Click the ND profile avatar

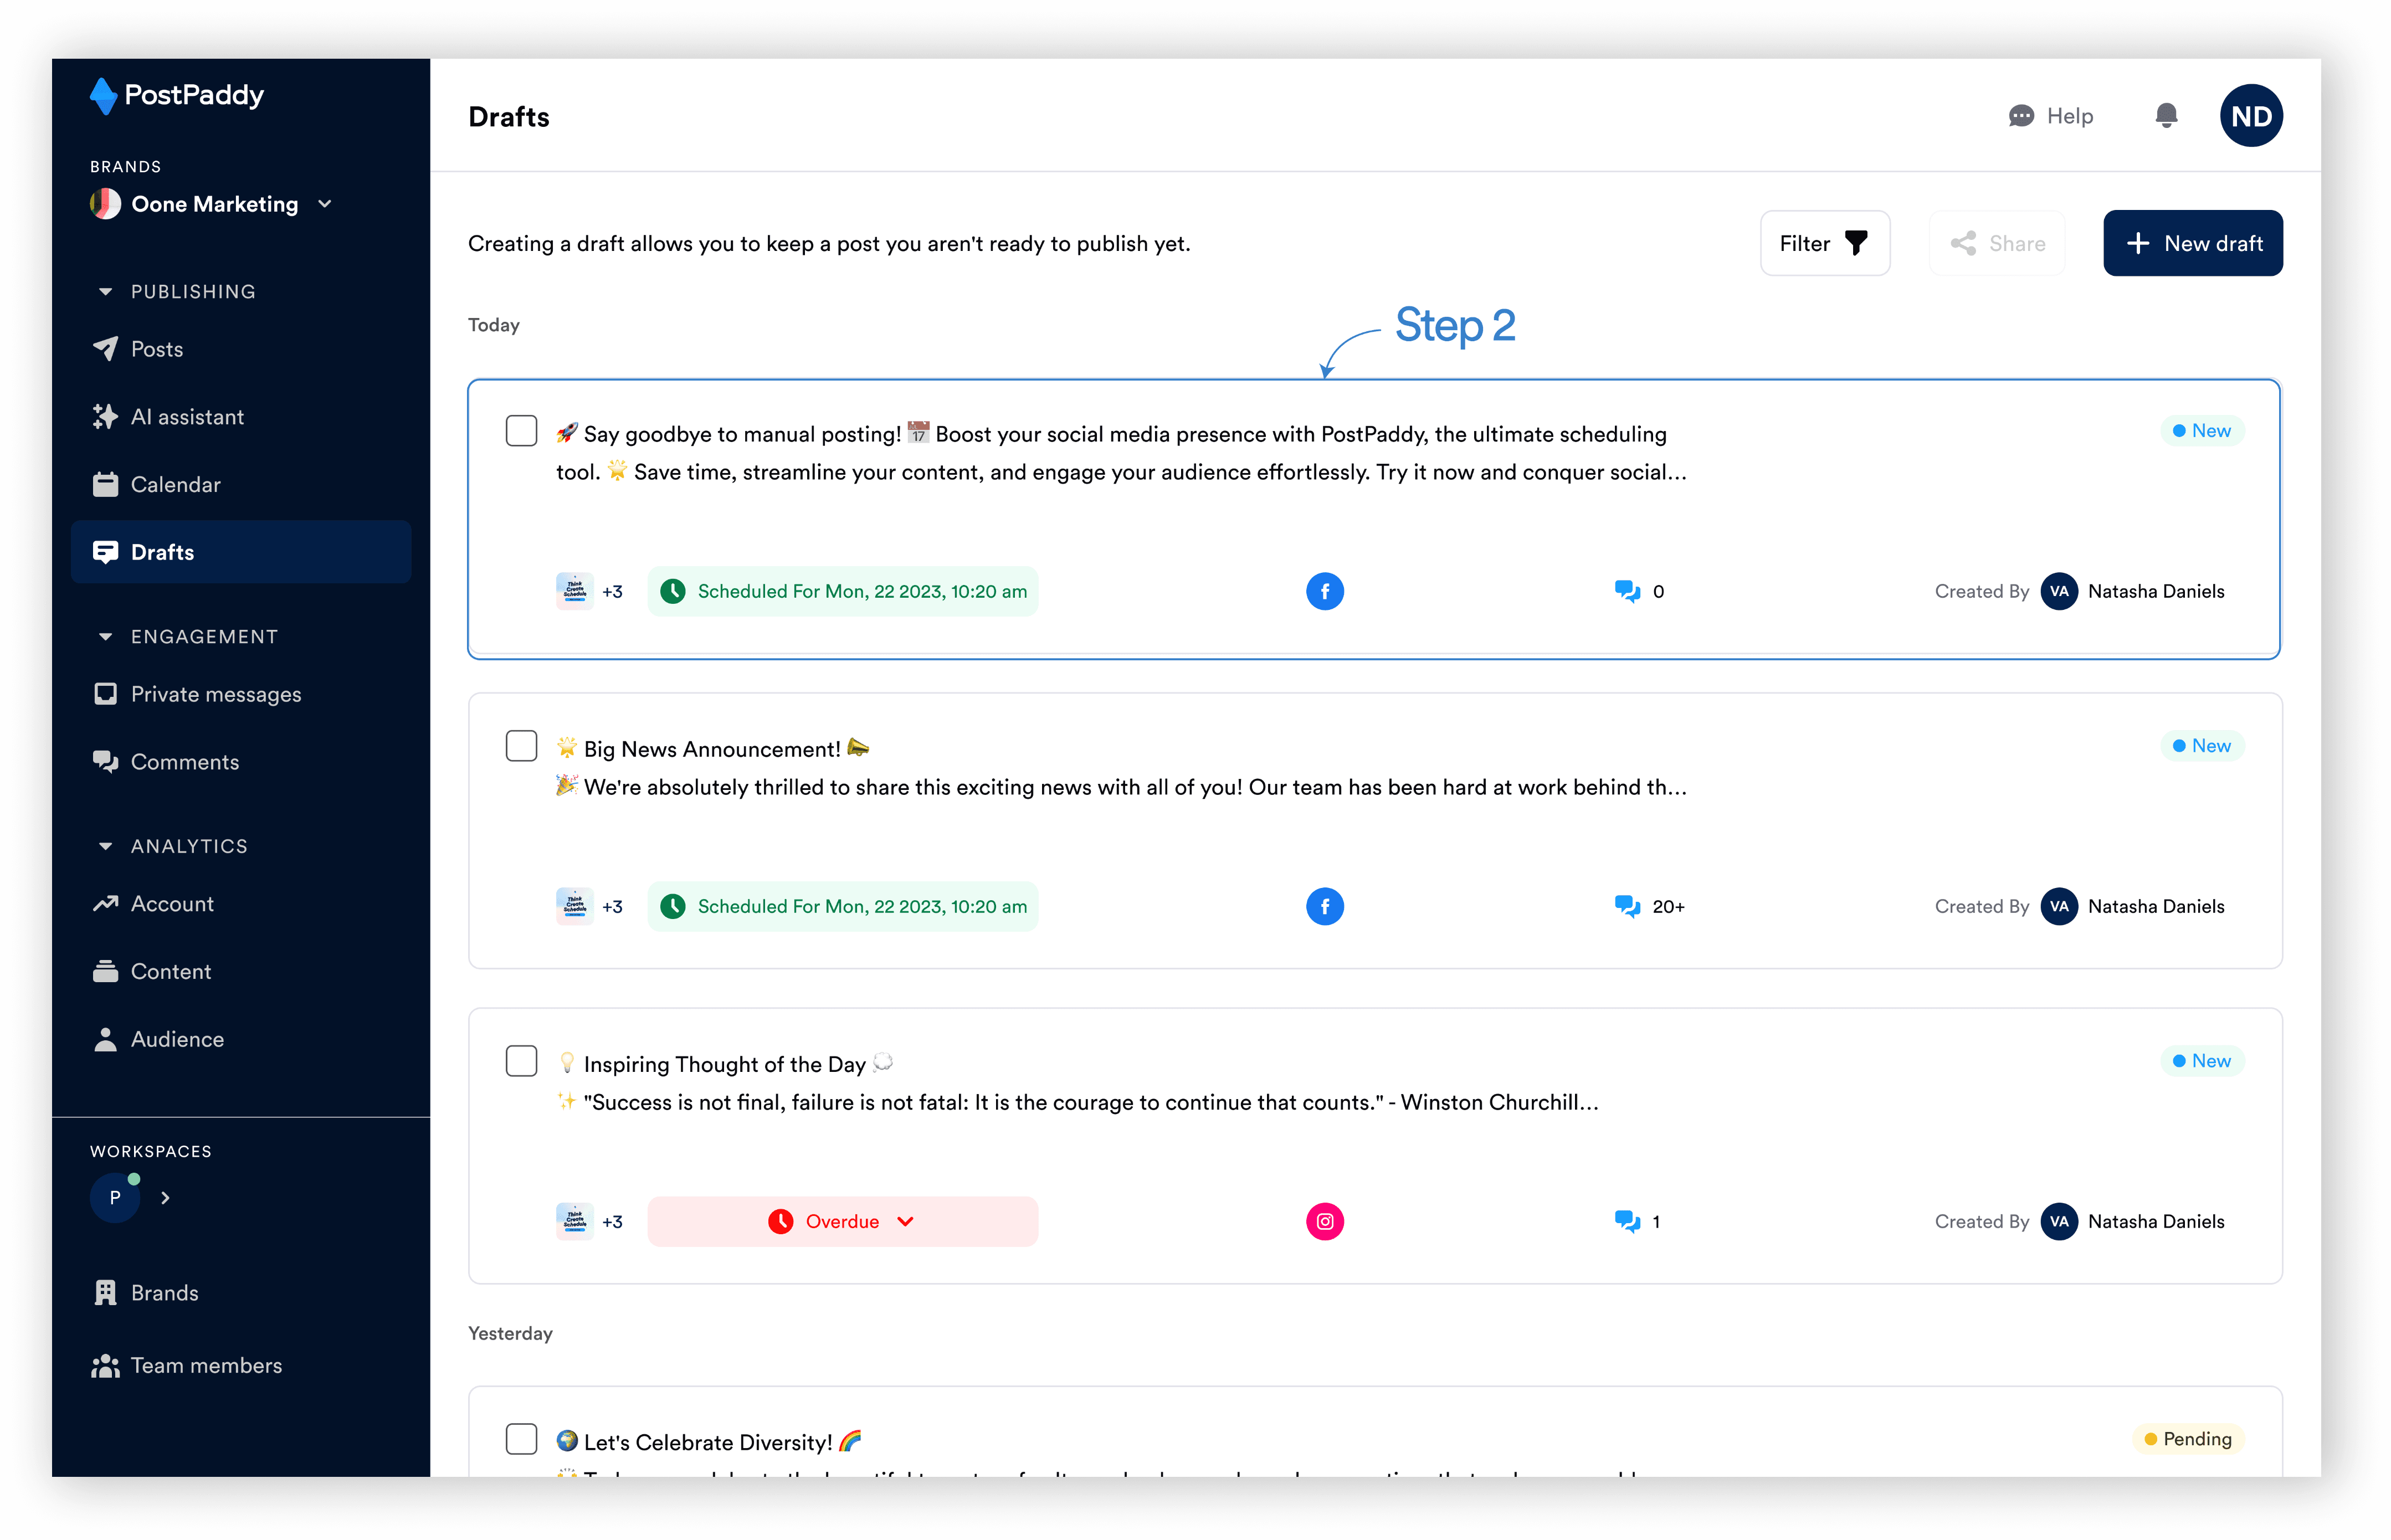click(x=2250, y=116)
